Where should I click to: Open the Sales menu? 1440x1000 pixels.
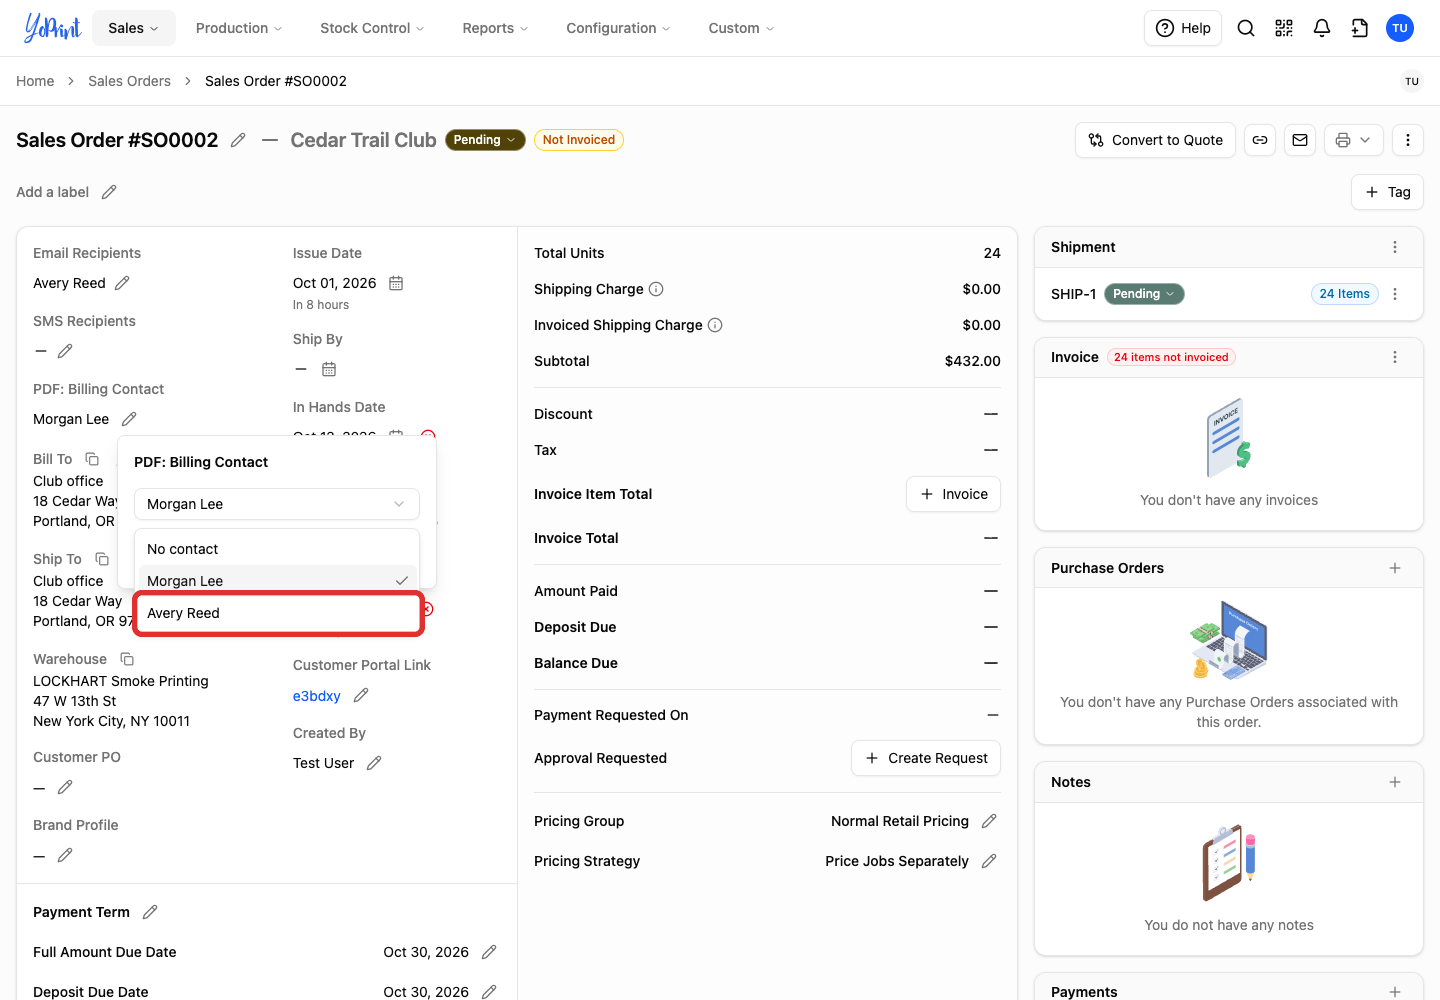tap(134, 28)
